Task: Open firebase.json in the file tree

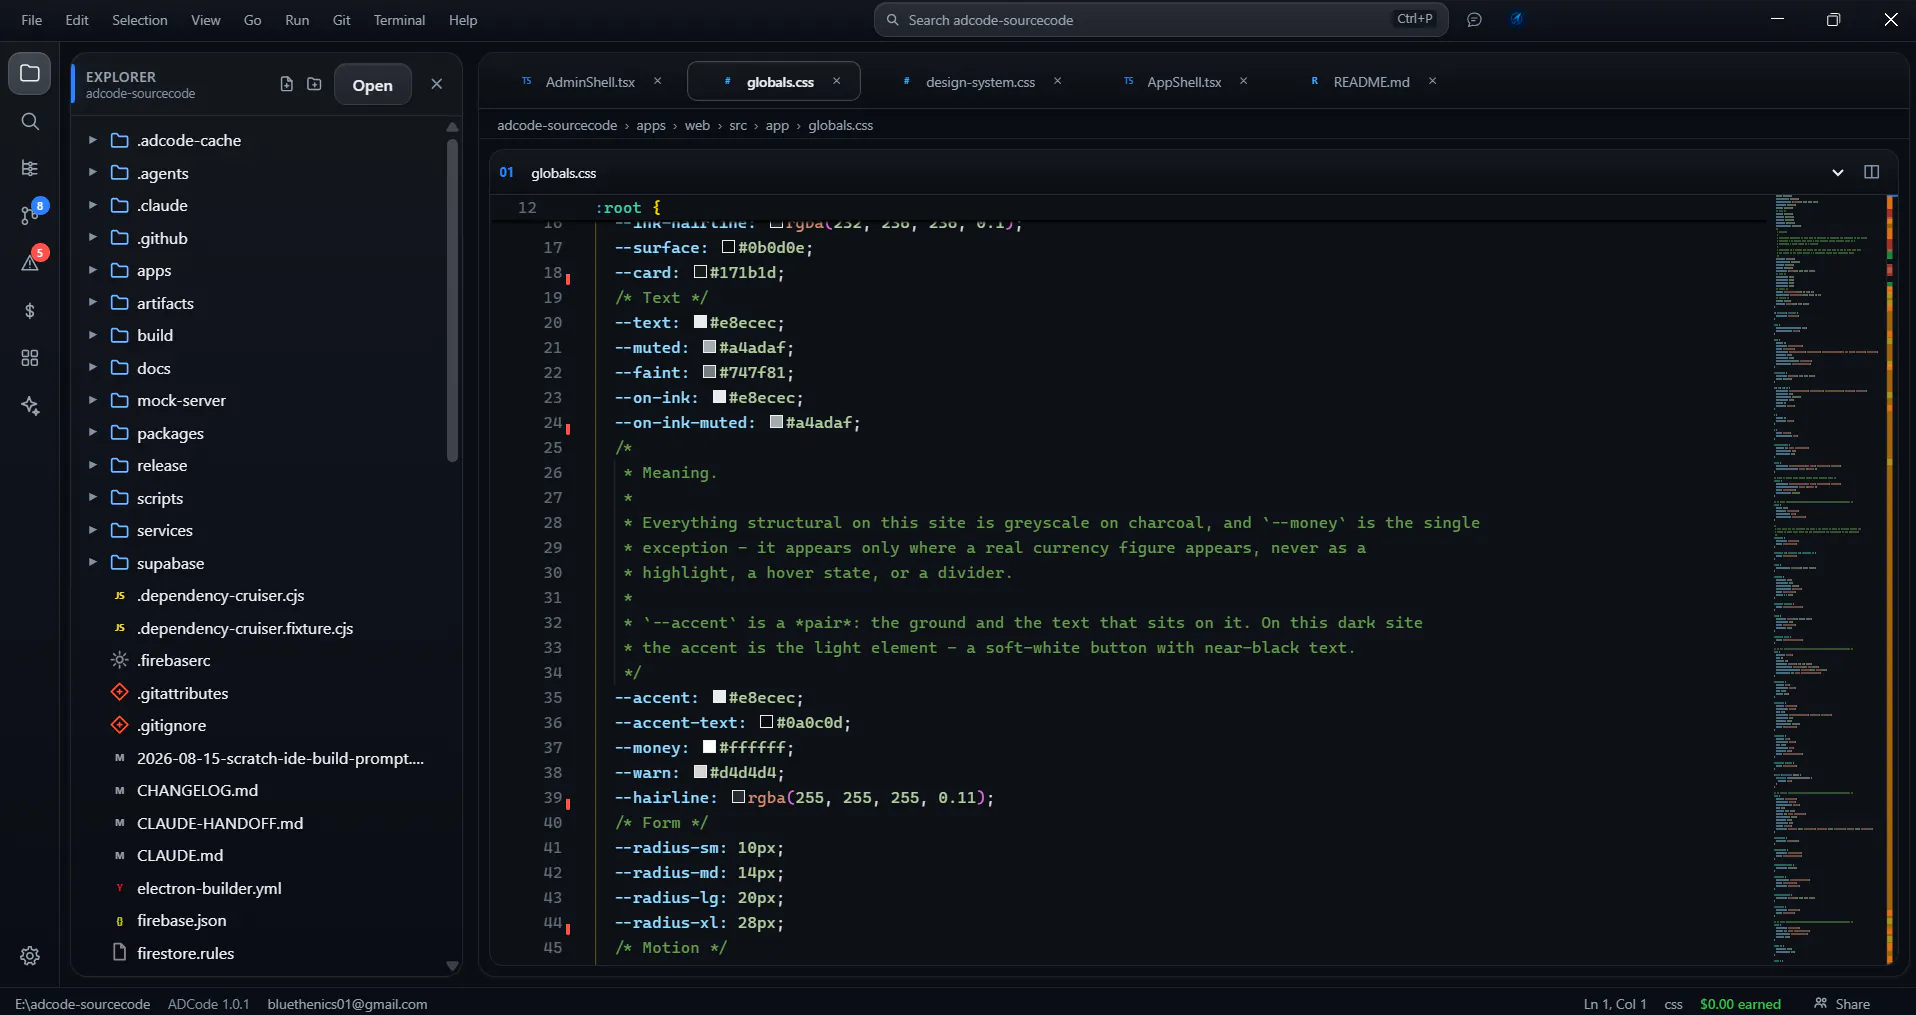Action: point(181,920)
